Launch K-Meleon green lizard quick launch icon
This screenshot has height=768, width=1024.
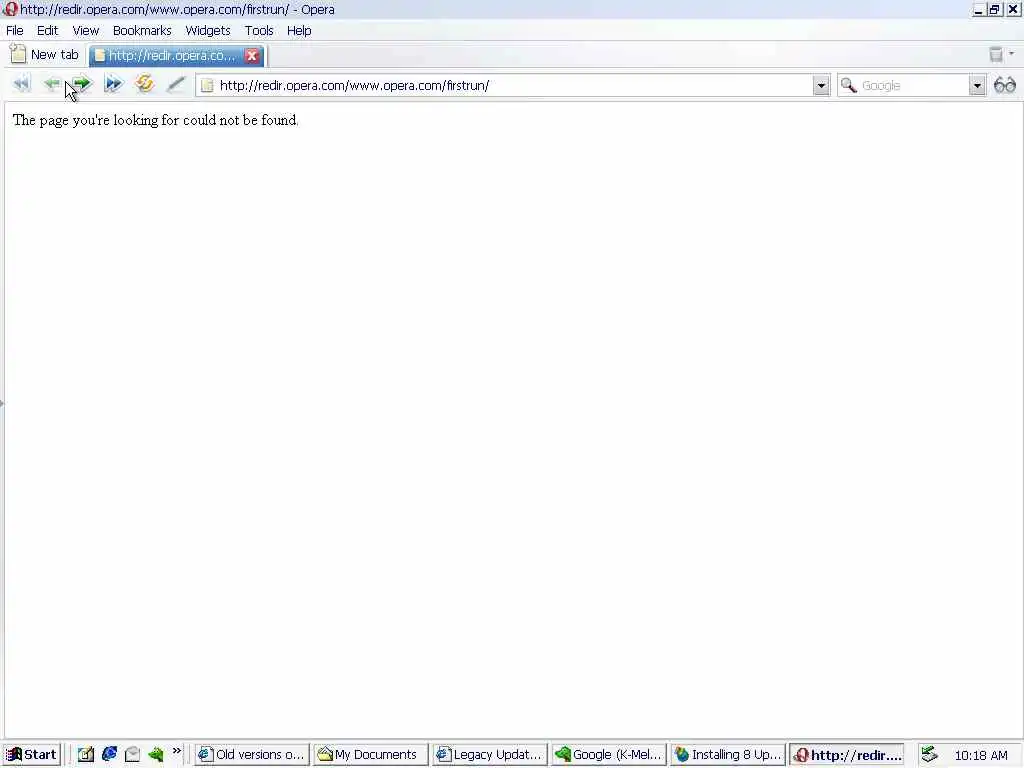click(x=155, y=755)
